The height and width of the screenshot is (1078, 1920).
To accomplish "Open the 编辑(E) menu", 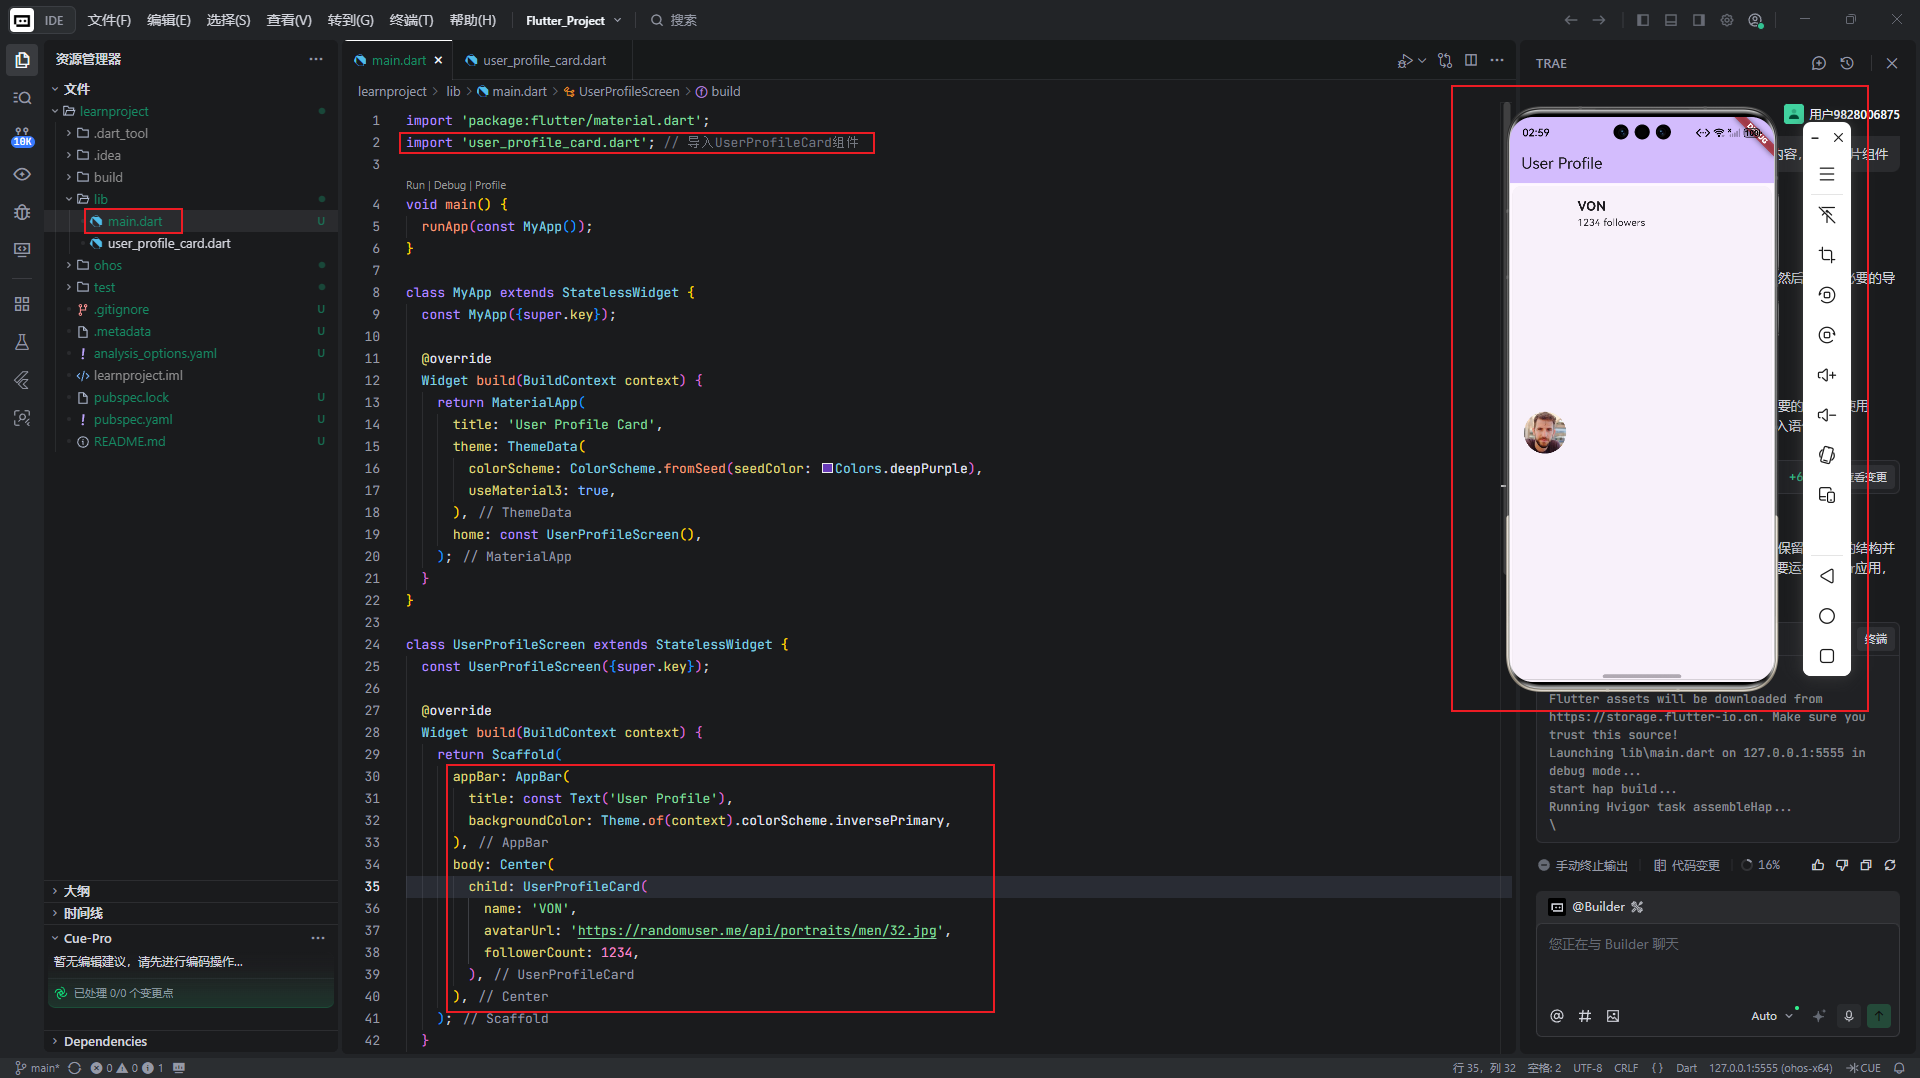I will click(168, 20).
